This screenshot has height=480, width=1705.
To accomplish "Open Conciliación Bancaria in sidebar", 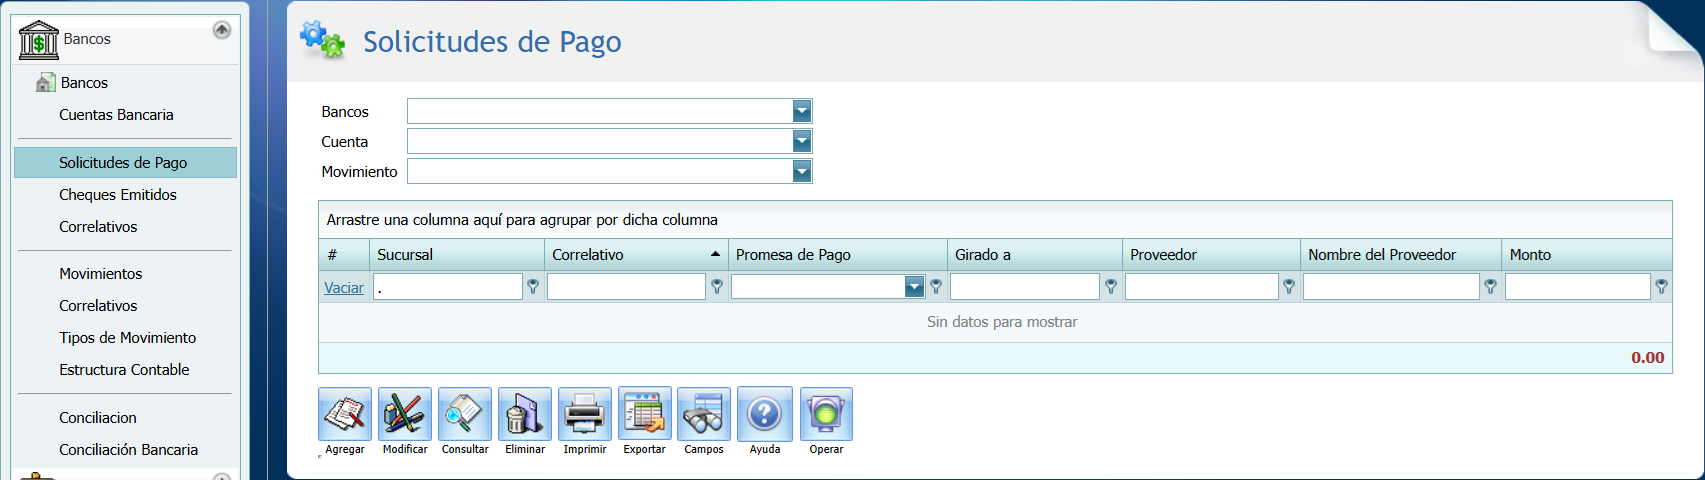I will pyautogui.click(x=128, y=450).
